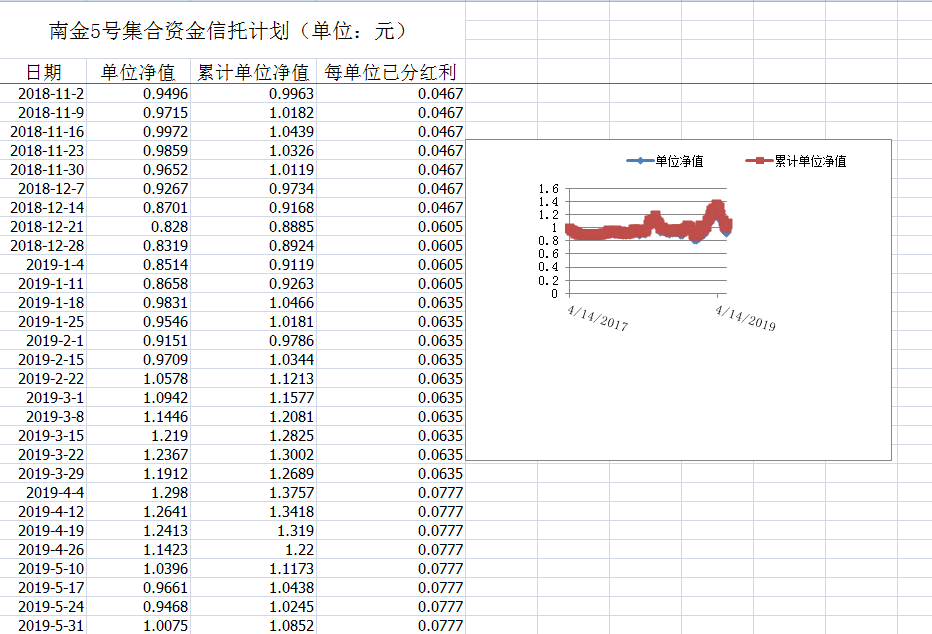The height and width of the screenshot is (634, 932).
Task: Select date cell 2018-12-28
Action: click(x=43, y=245)
